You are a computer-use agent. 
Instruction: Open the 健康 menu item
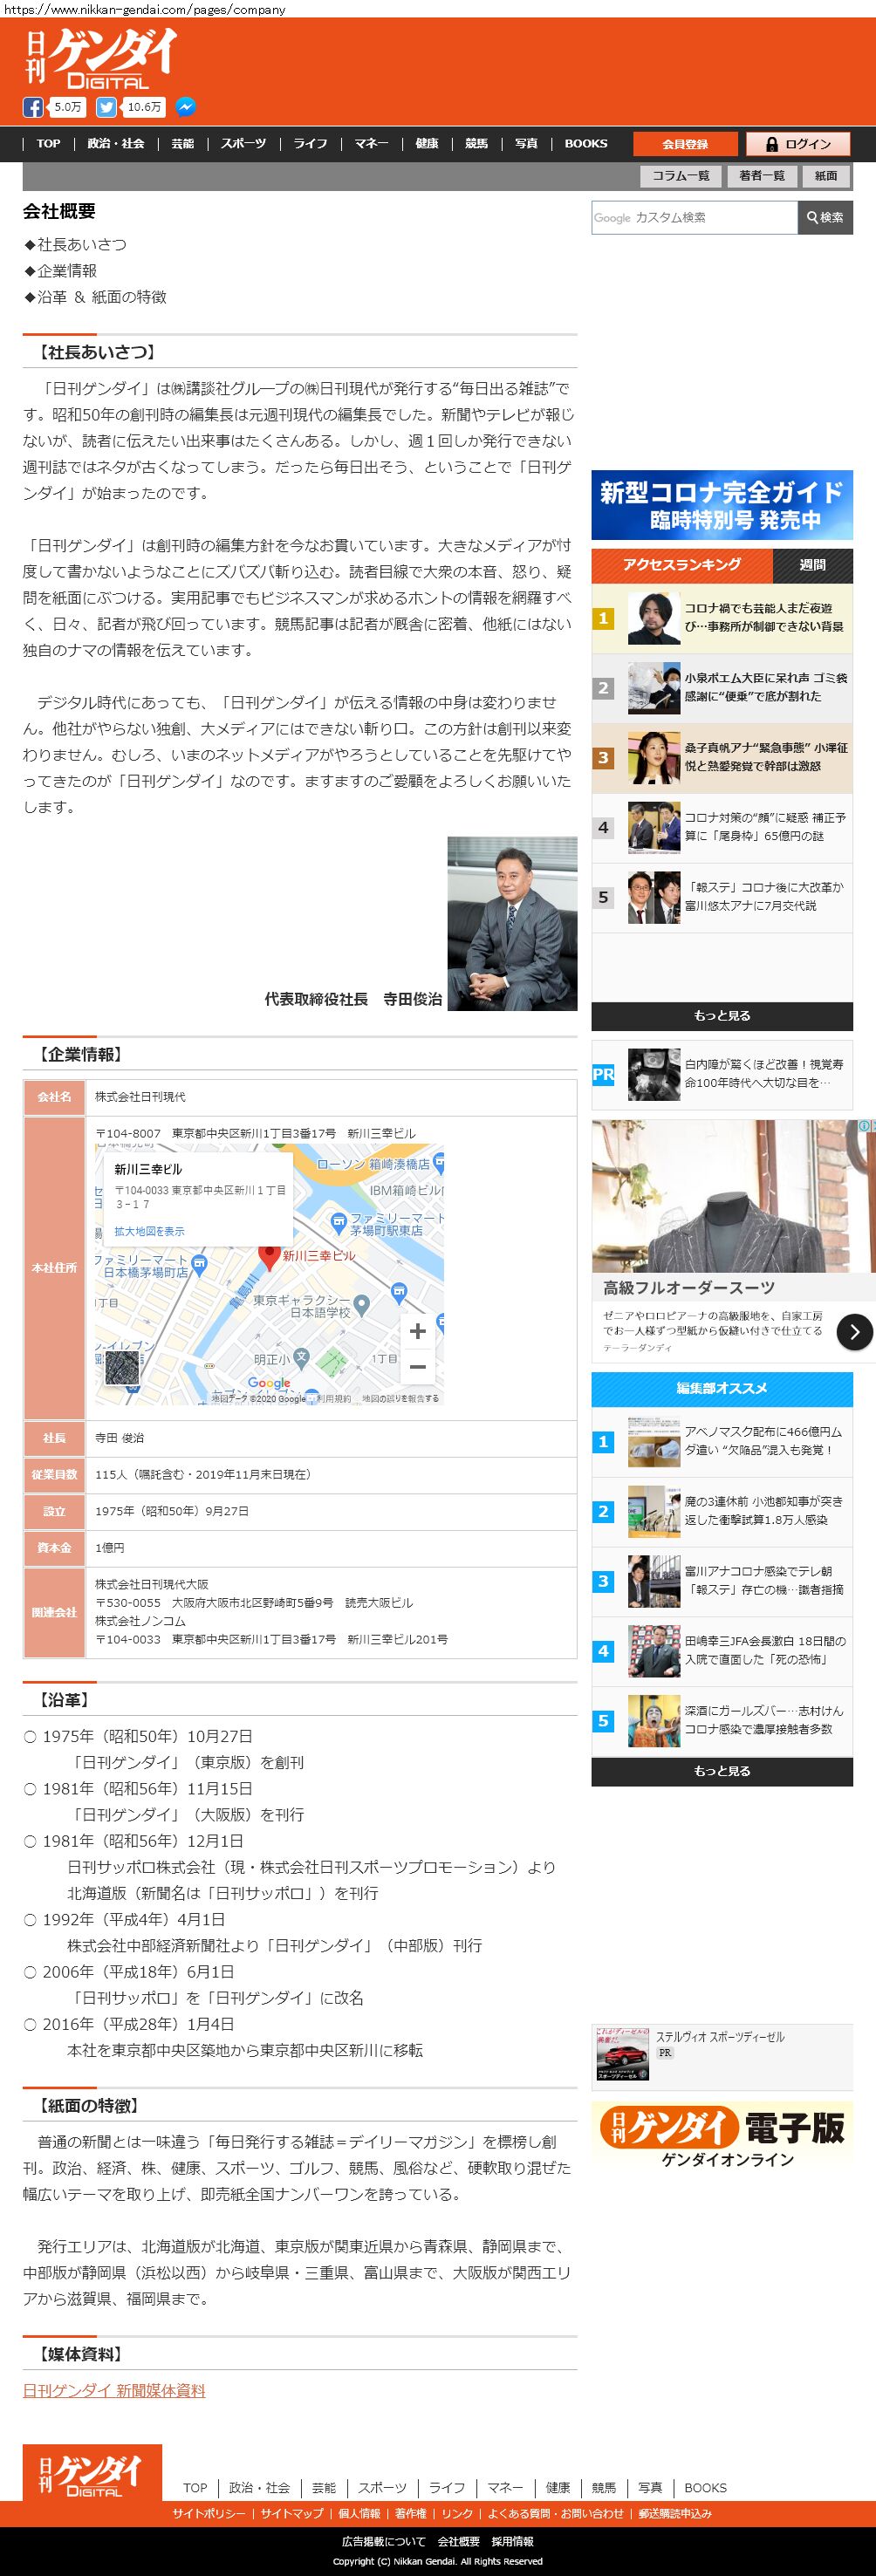(x=427, y=144)
